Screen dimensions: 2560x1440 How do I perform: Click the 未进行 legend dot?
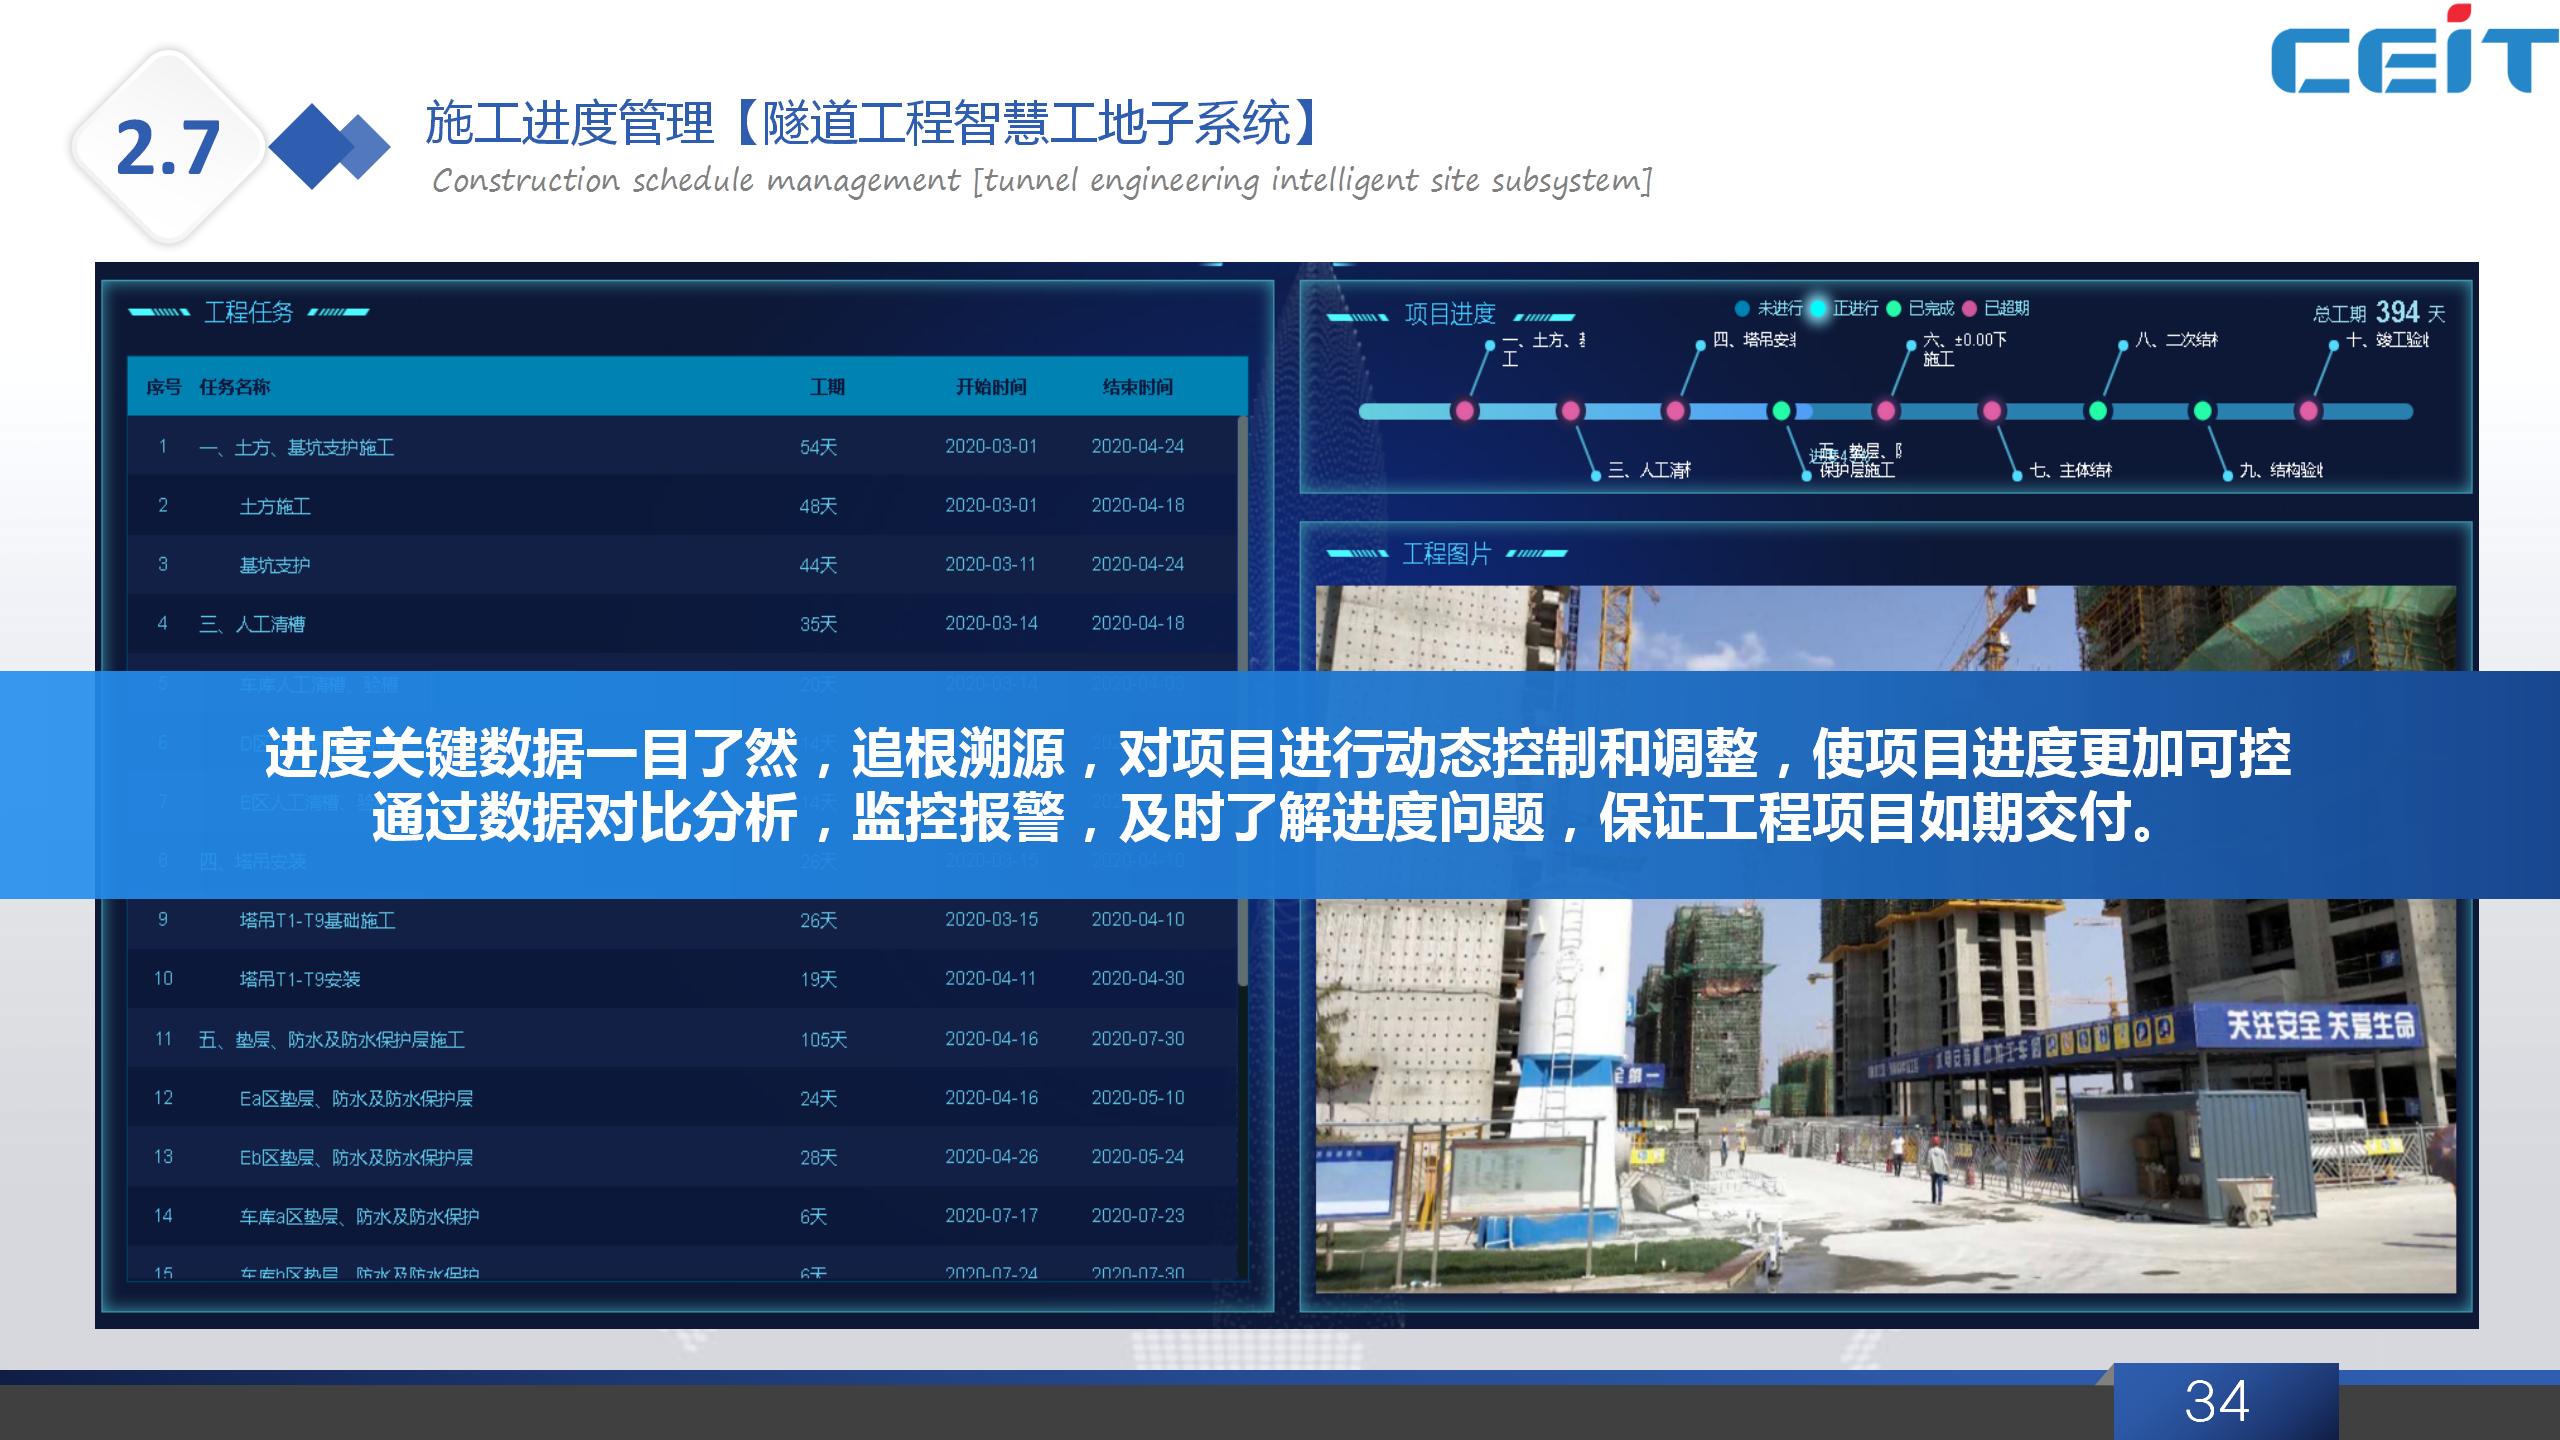[1742, 309]
